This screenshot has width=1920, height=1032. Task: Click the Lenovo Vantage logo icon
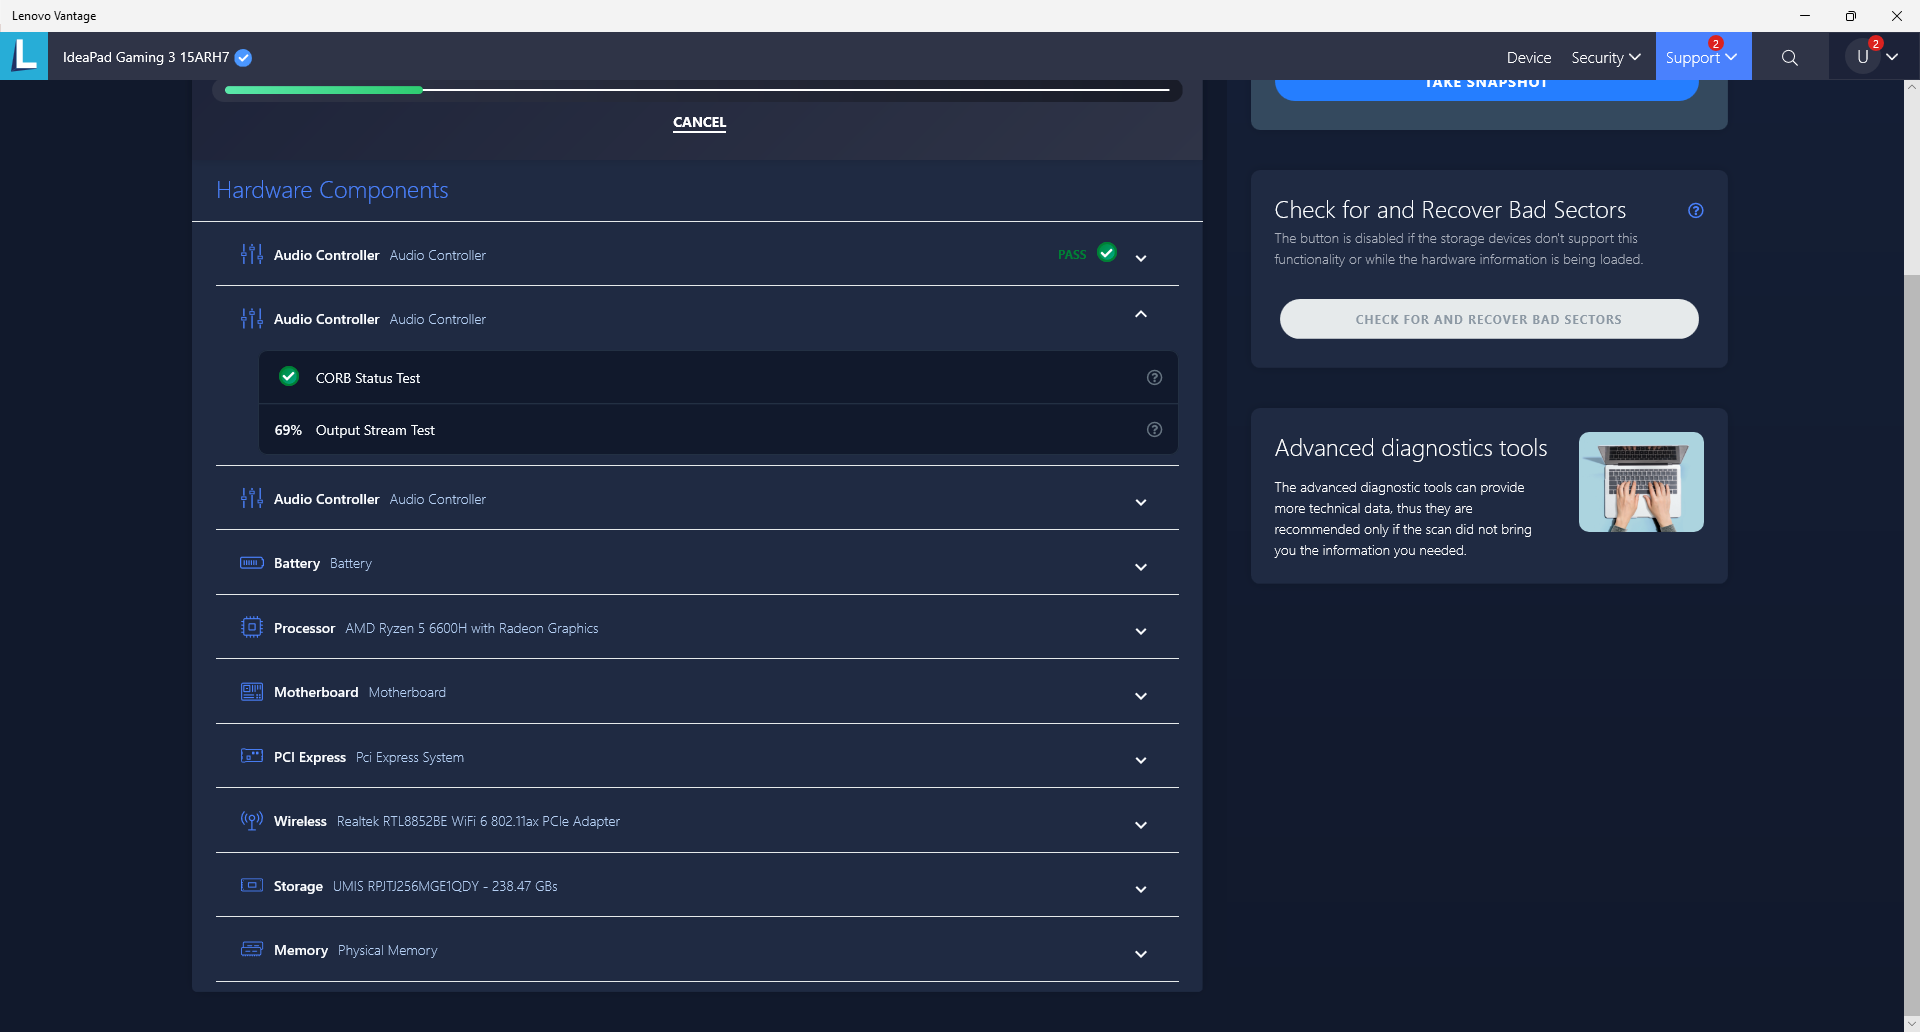pos(24,56)
